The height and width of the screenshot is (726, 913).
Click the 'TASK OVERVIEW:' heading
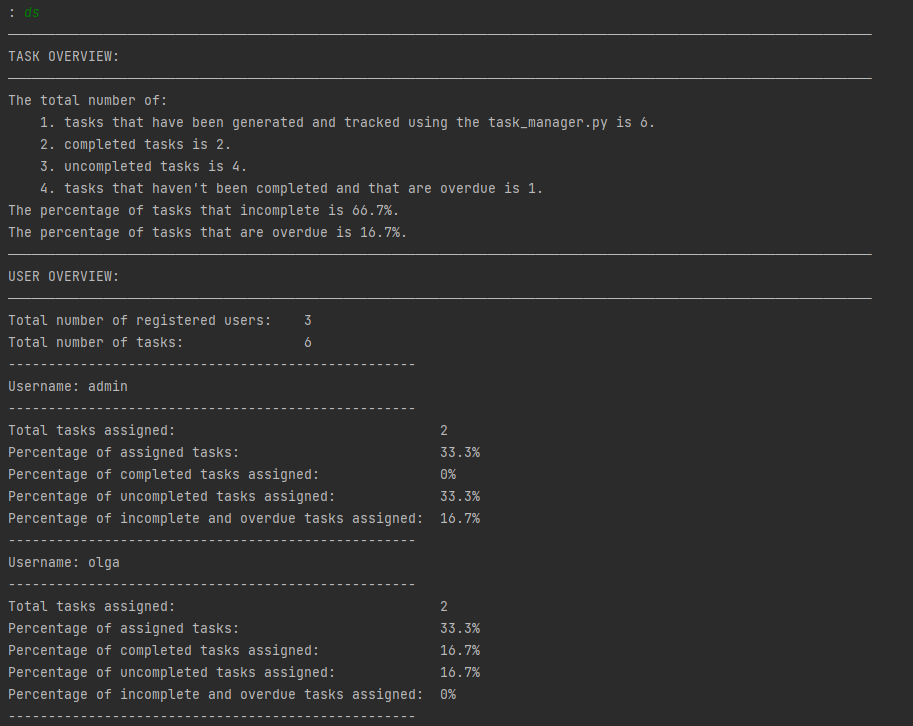coord(63,56)
